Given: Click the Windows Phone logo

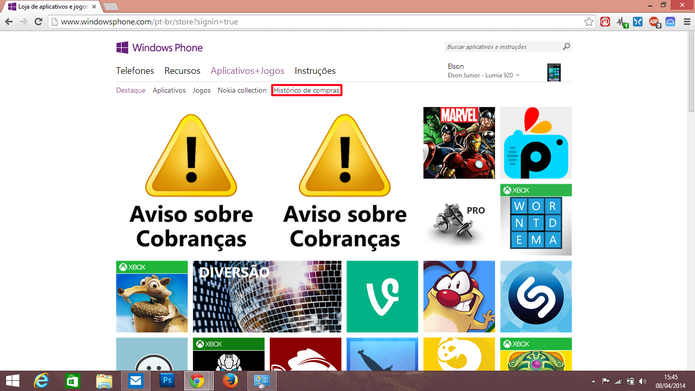Looking at the screenshot, I should tap(159, 47).
